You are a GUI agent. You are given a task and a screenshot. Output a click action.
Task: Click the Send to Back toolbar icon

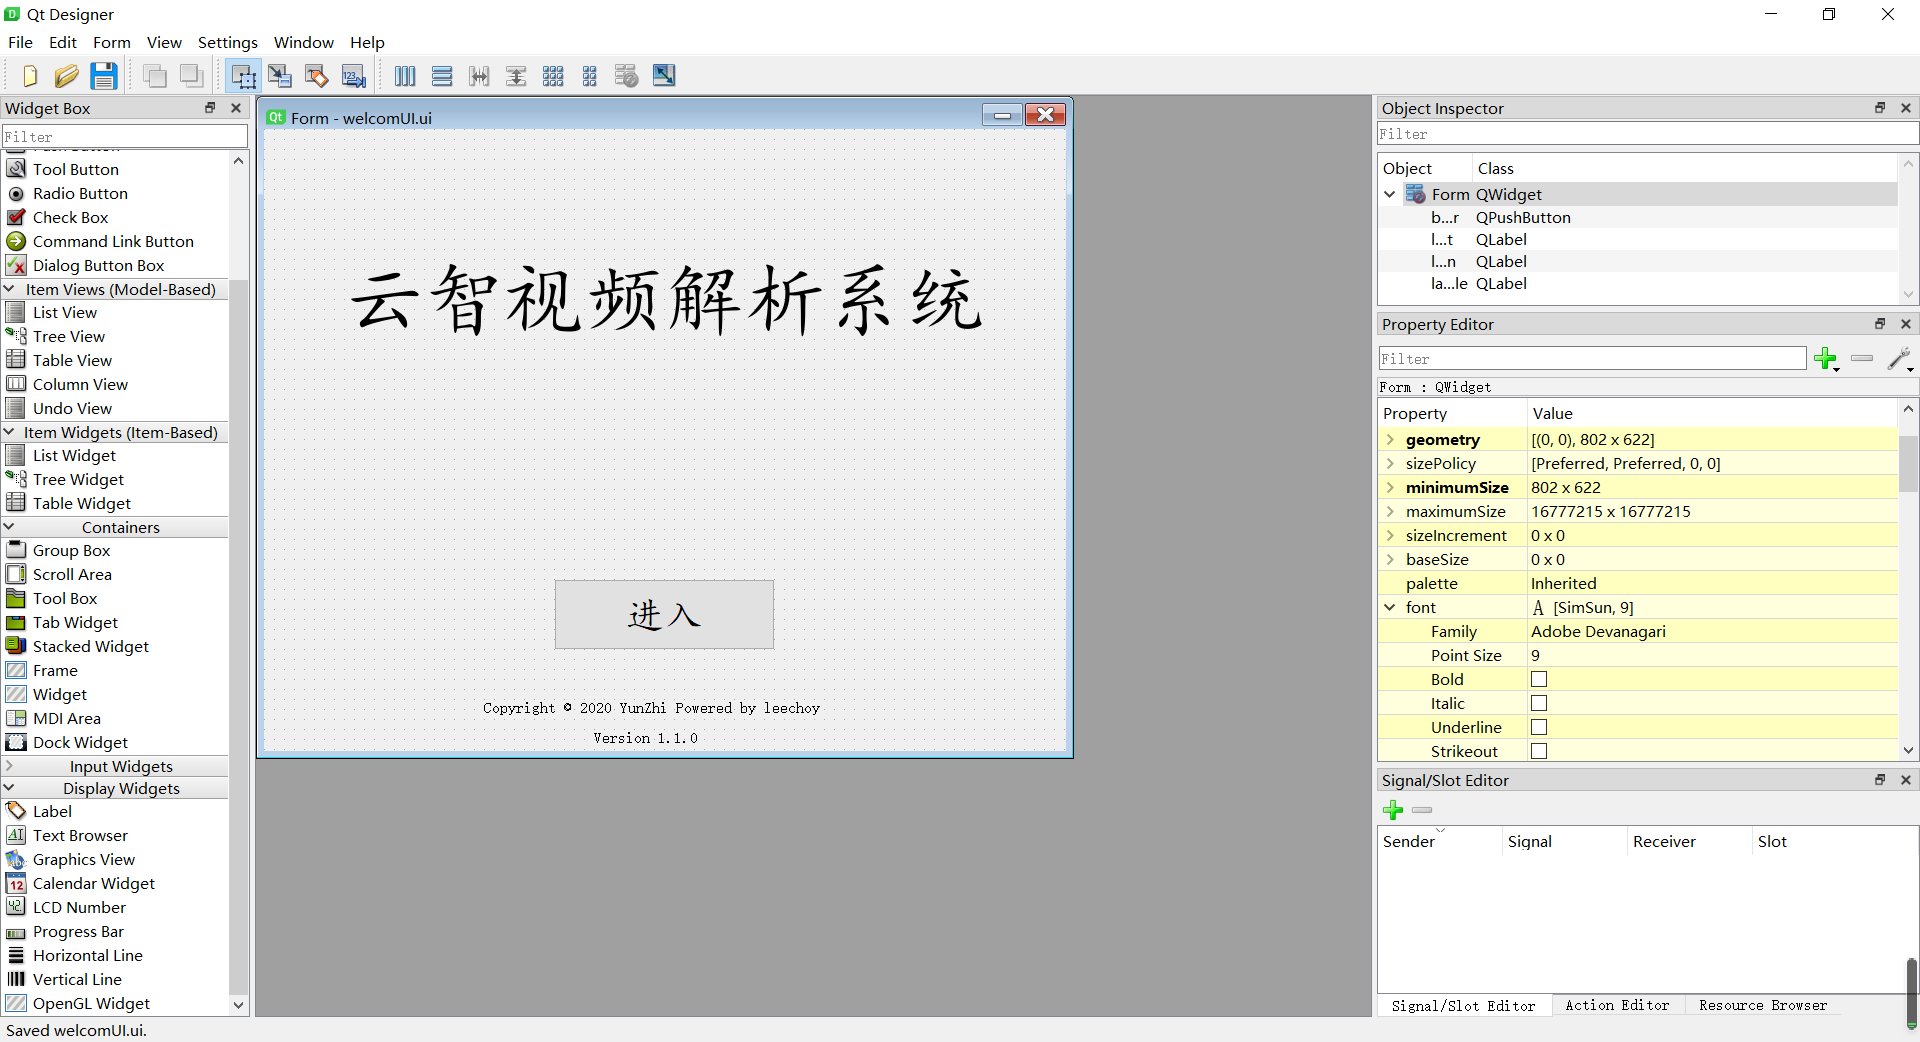191,76
